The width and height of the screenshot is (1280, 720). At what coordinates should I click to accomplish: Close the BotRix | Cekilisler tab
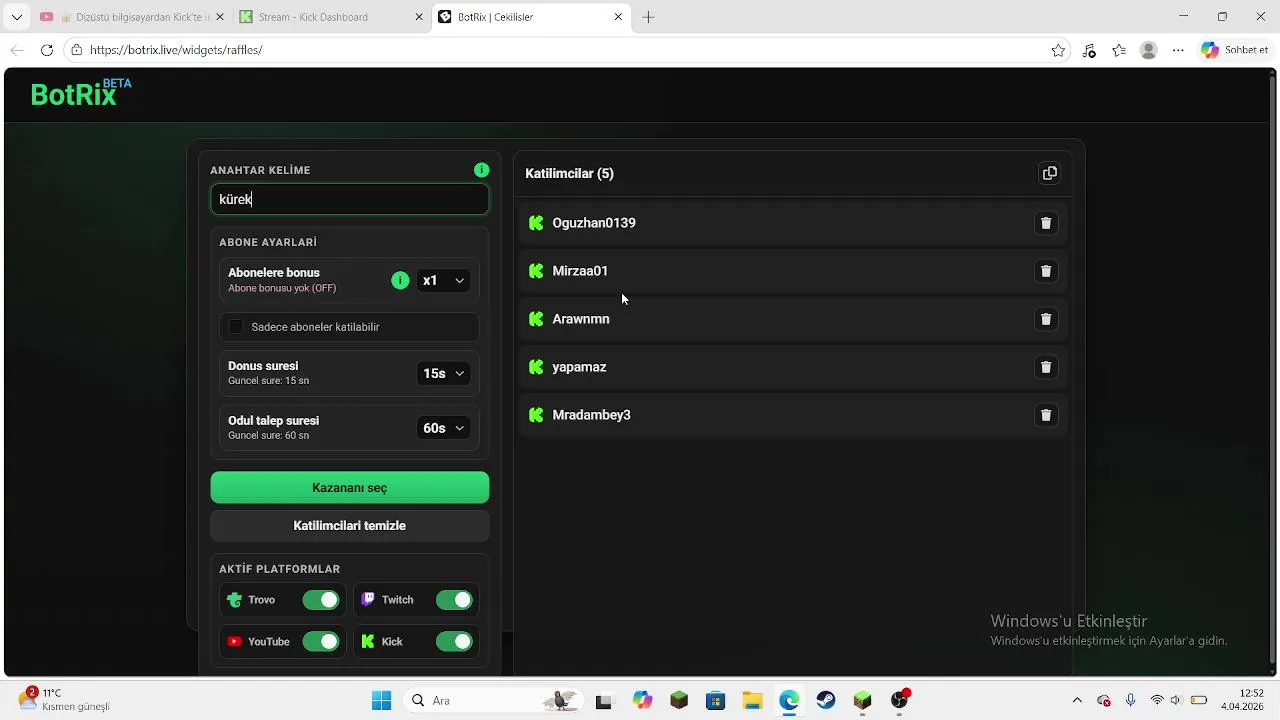click(618, 17)
